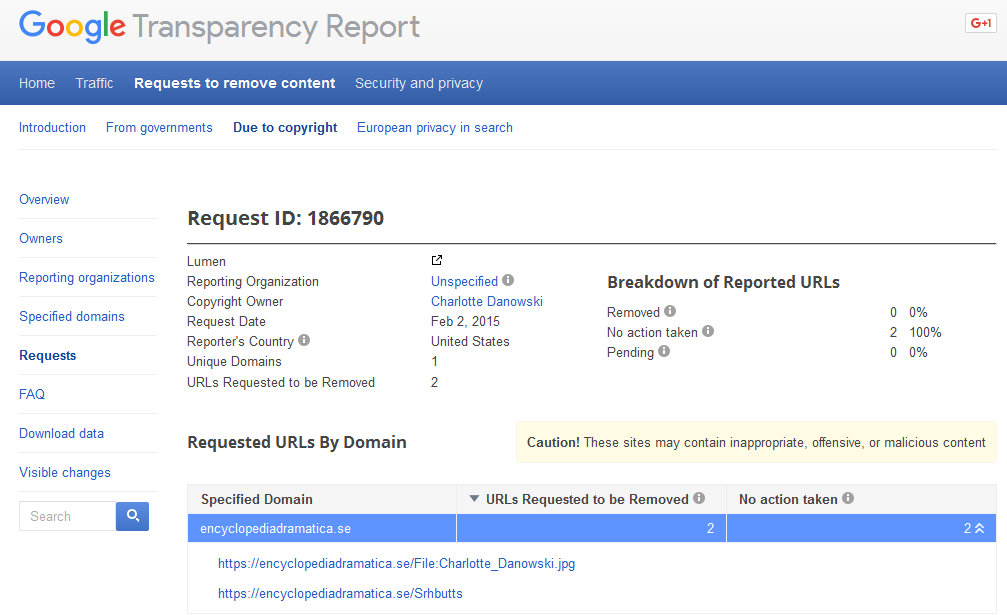Open Reporting organizations sidebar link
Image resolution: width=1007 pixels, height=615 pixels.
[x=87, y=278]
